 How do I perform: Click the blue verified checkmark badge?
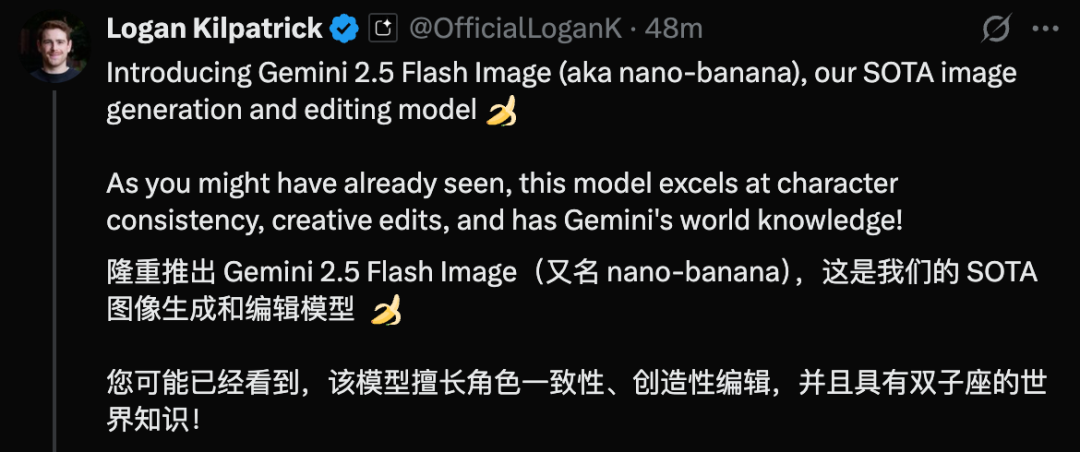[345, 30]
